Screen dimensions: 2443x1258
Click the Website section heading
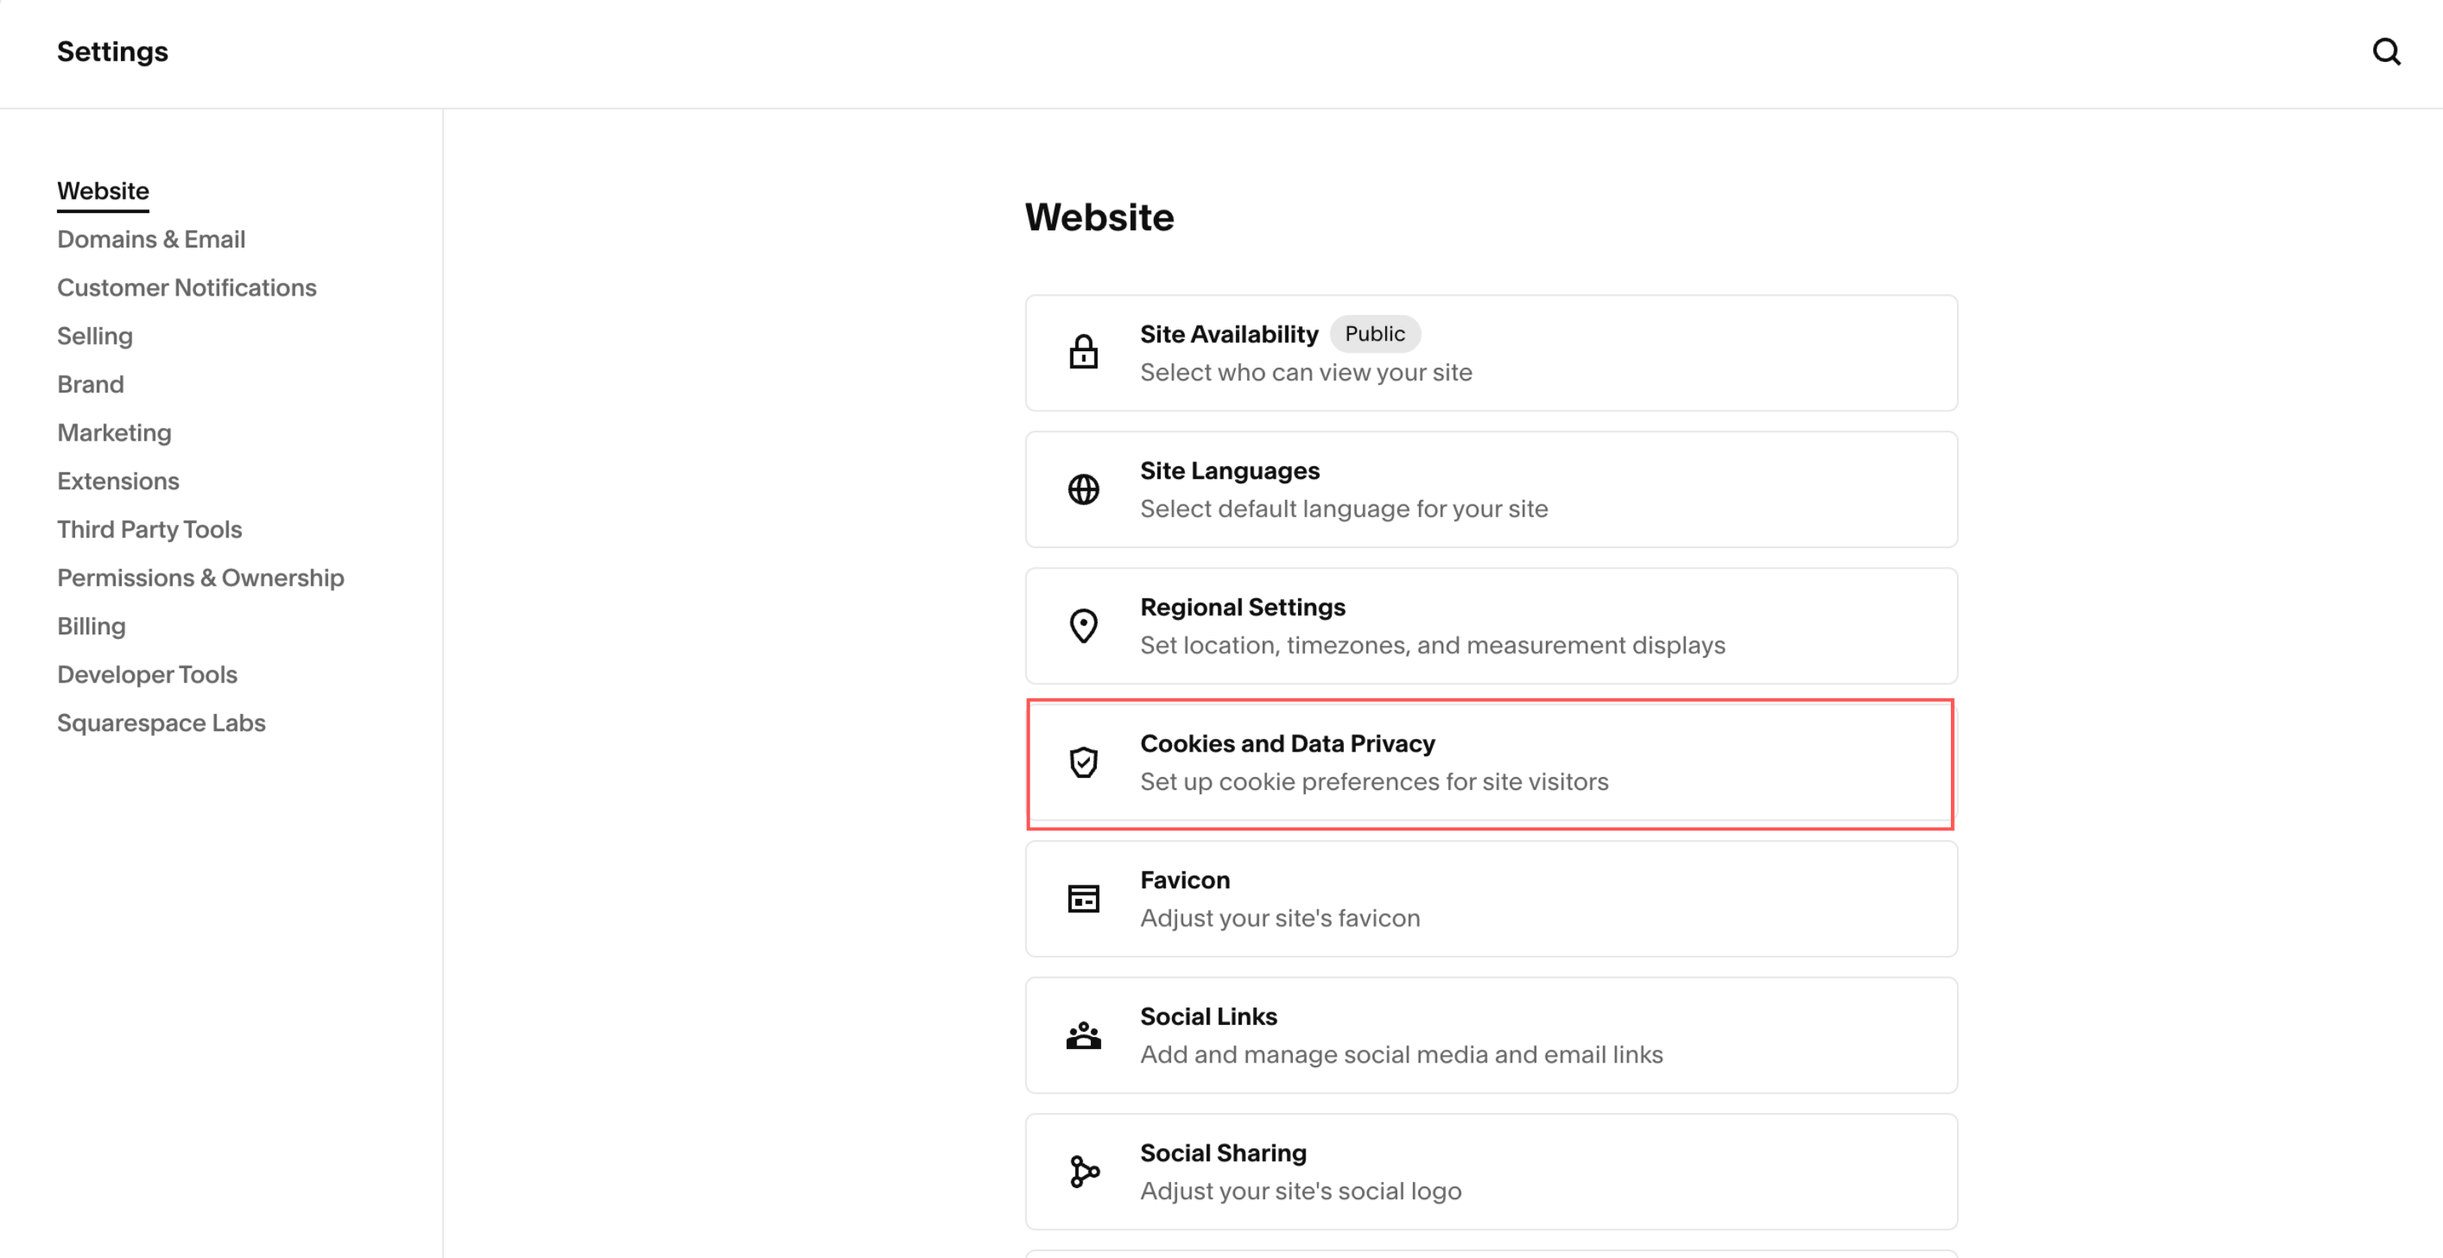[x=1099, y=217]
